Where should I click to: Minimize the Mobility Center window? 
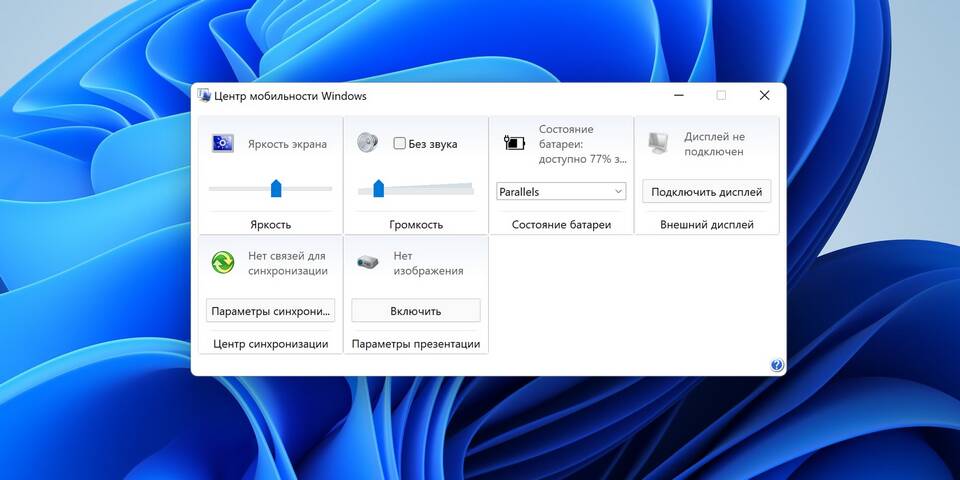(679, 96)
